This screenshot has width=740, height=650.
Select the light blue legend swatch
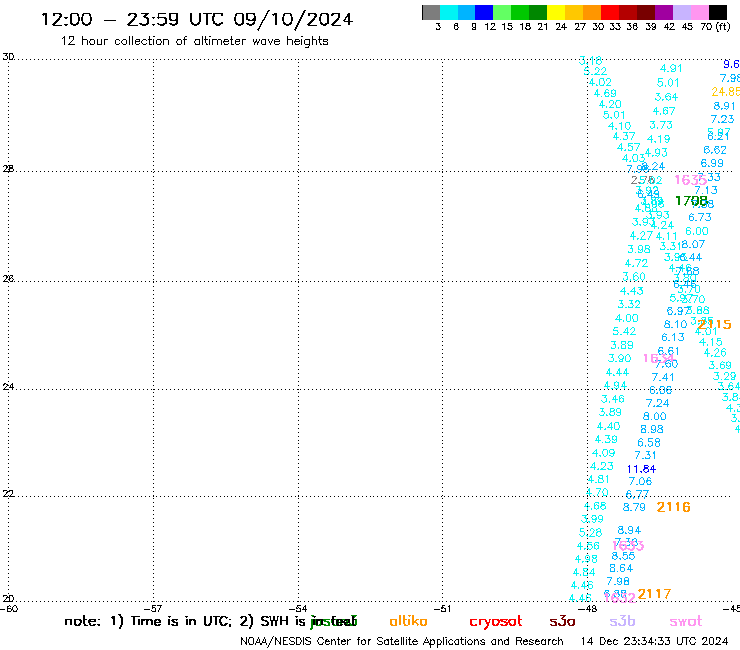click(x=467, y=12)
